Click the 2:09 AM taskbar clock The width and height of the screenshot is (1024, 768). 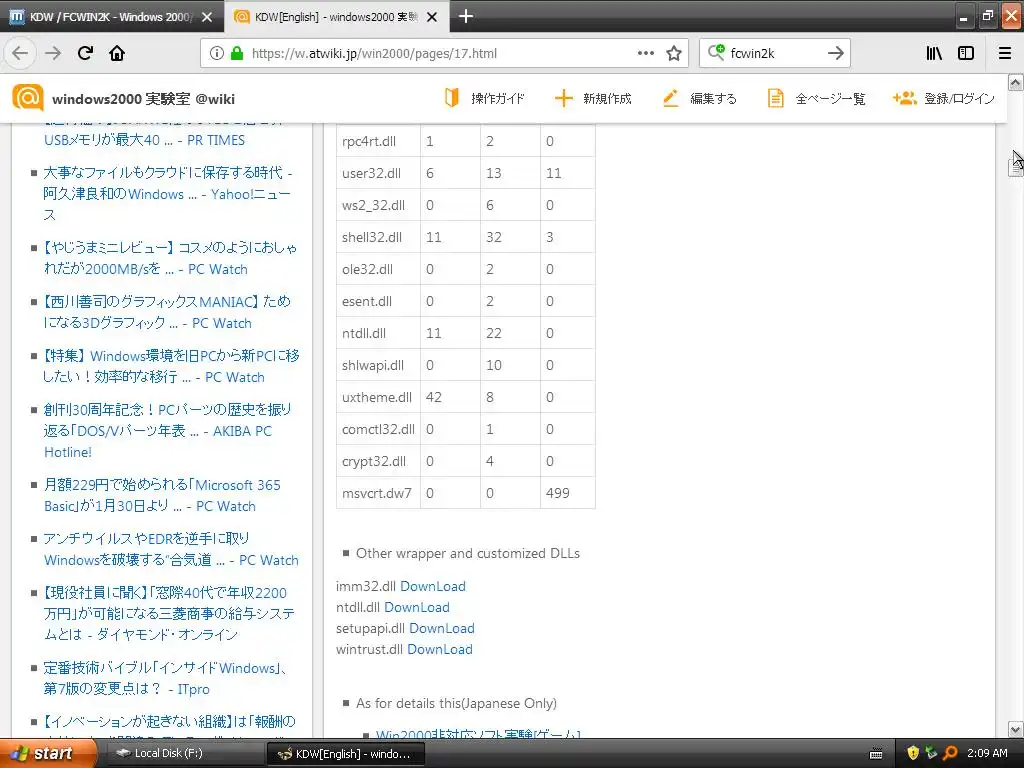coord(987,753)
